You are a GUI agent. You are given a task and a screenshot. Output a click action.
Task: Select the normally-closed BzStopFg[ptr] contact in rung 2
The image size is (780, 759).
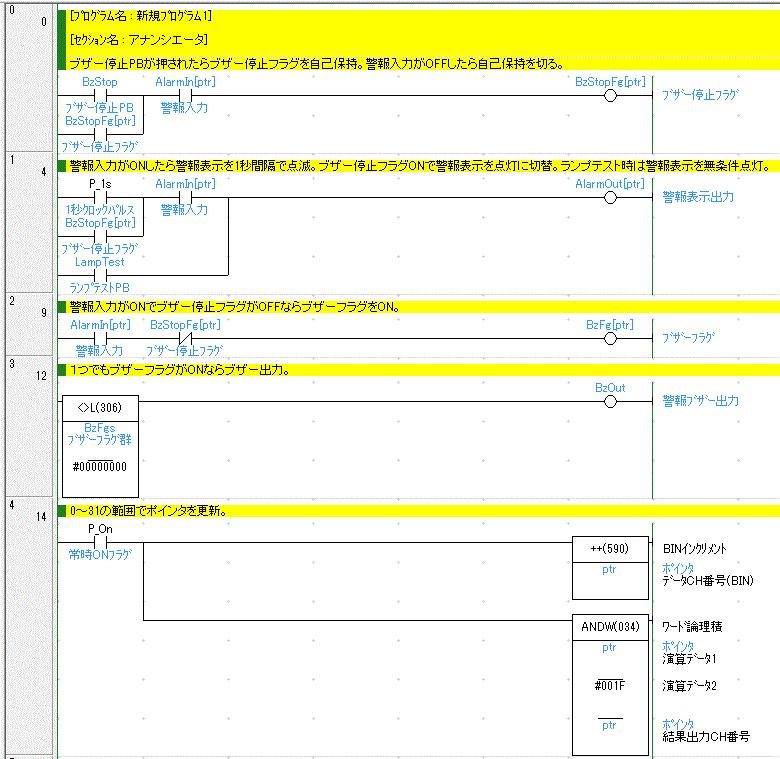pyautogui.click(x=185, y=338)
